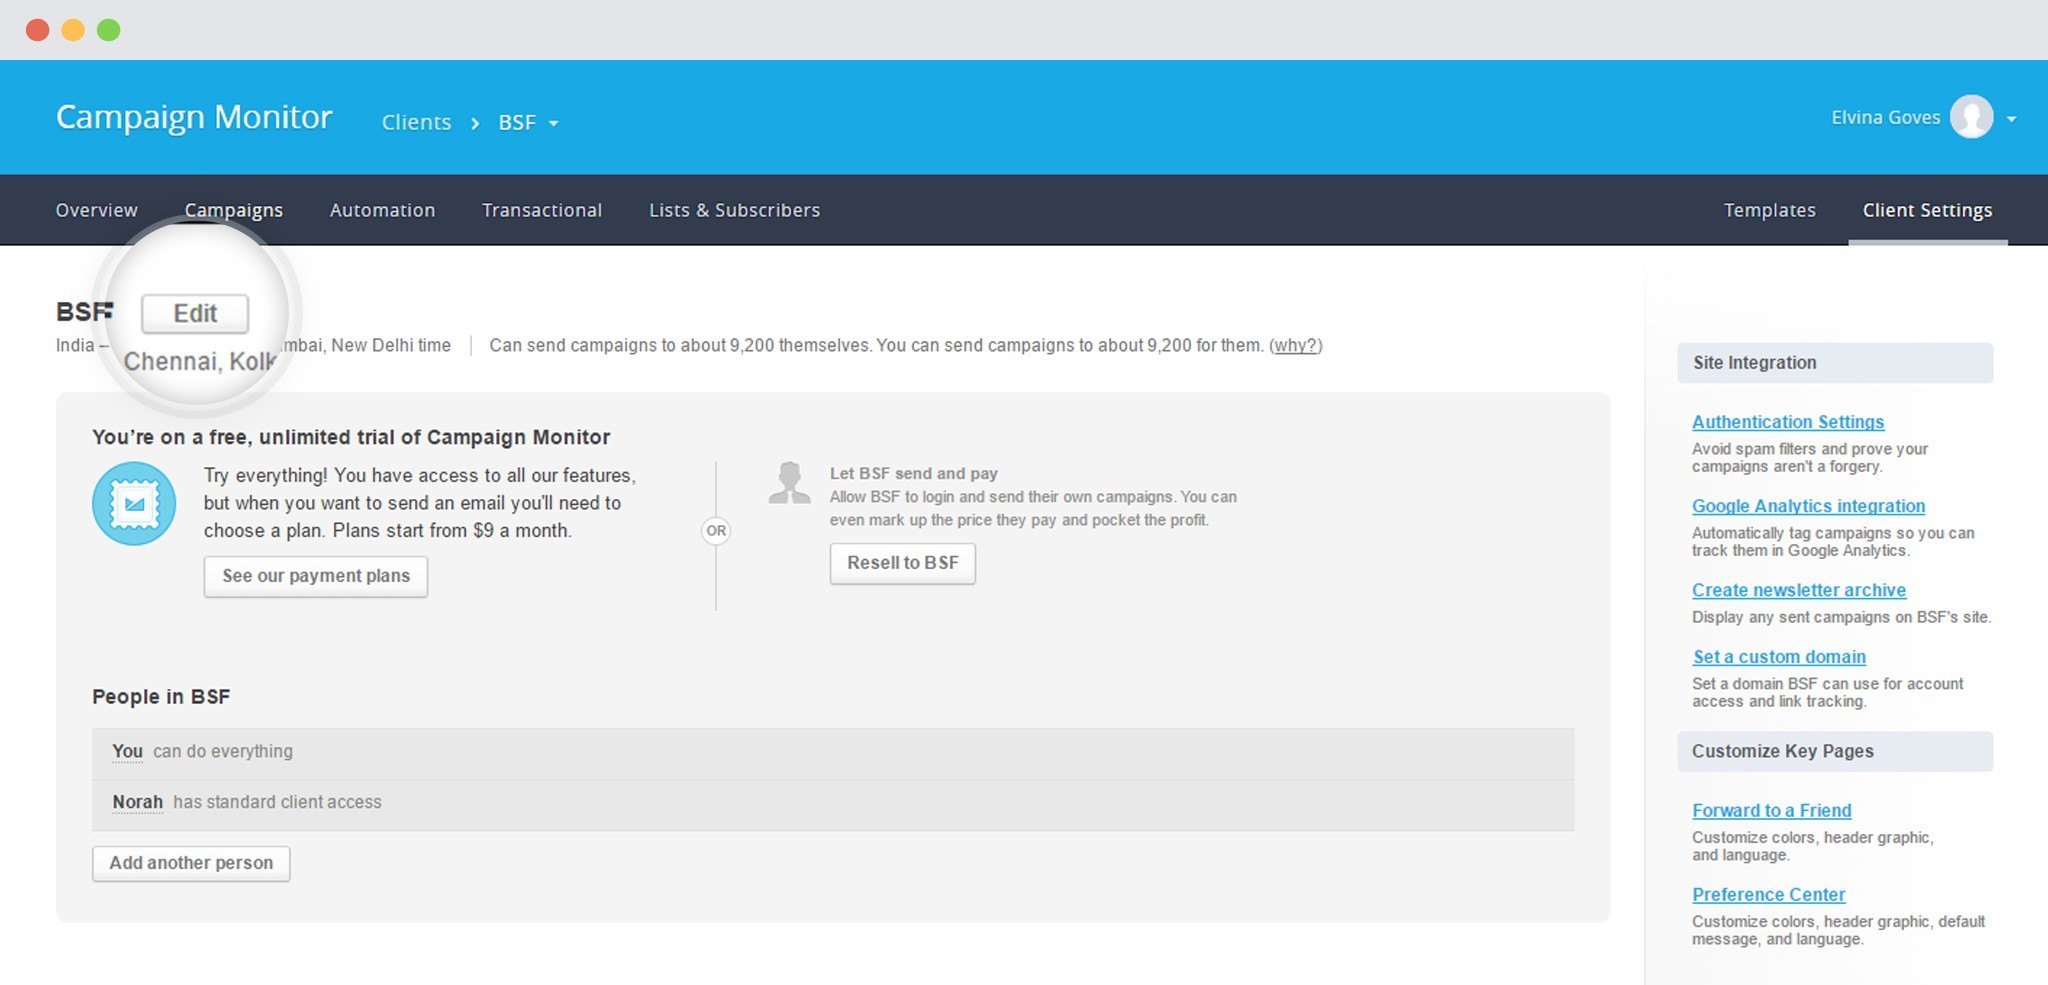Click the OR divider label
The width and height of the screenshot is (2048, 985).
(x=716, y=531)
